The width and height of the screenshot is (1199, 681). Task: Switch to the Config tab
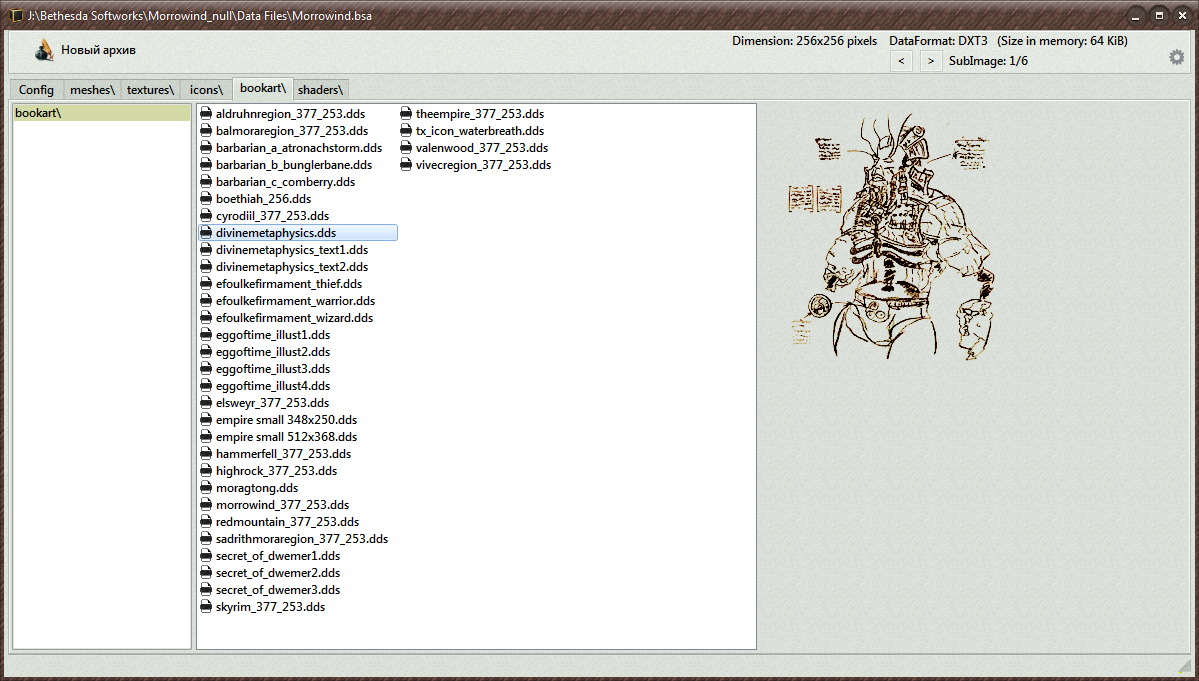pos(37,89)
